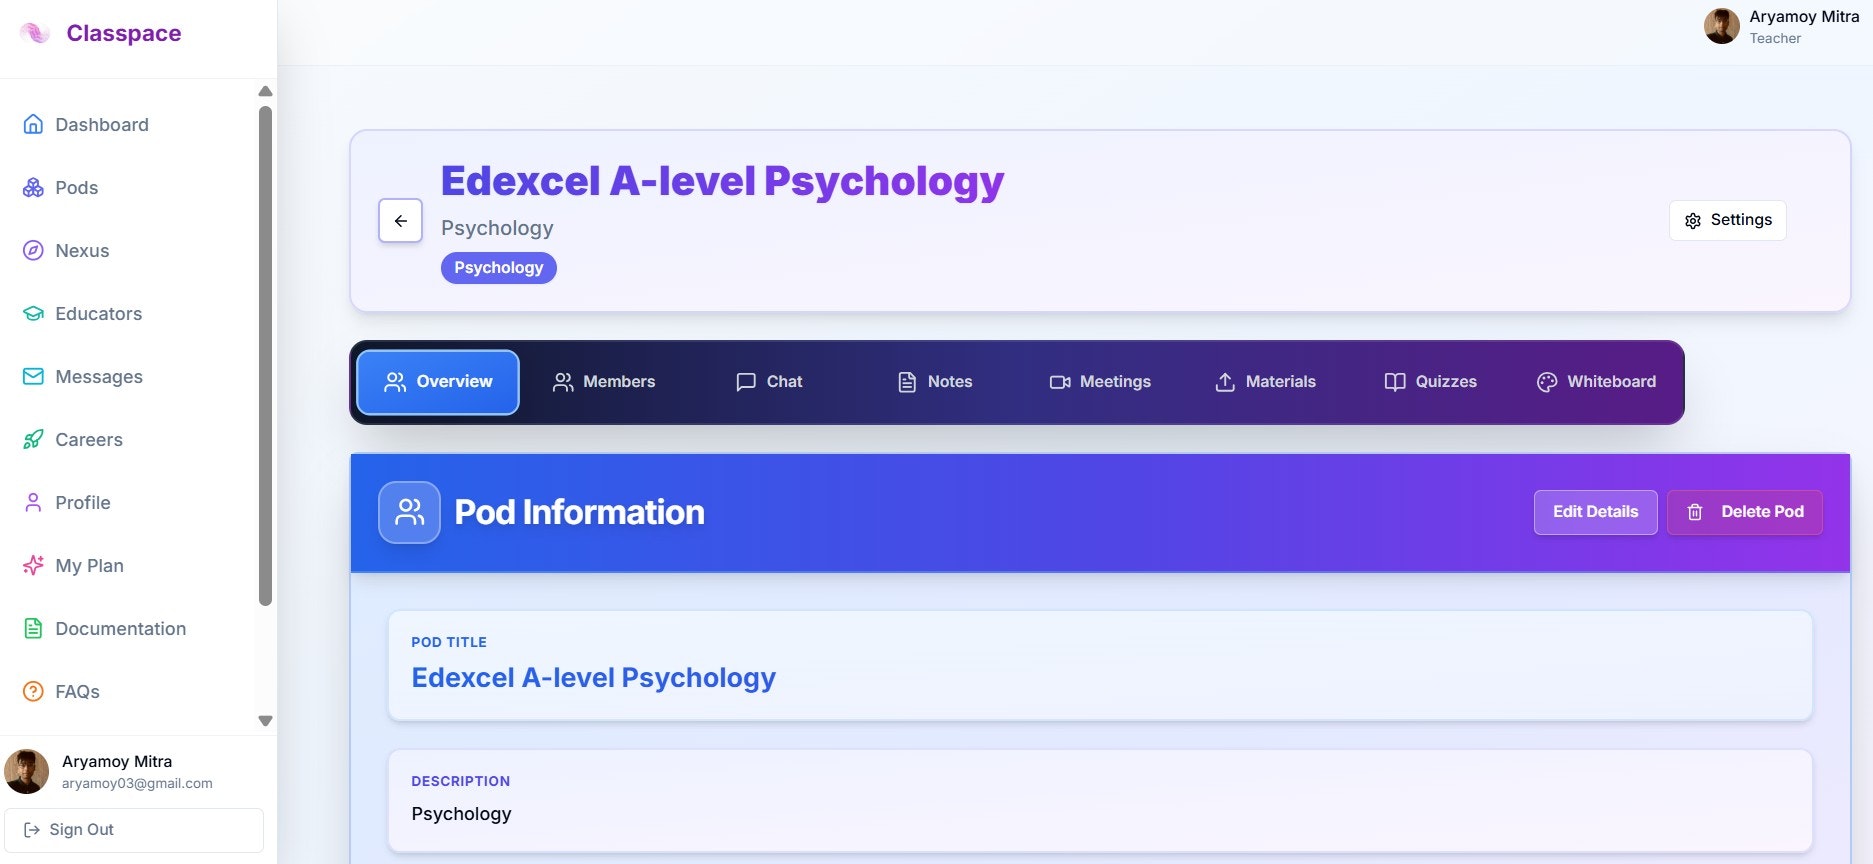1873x864 pixels.
Task: Switch to the Members tab
Action: [x=604, y=382]
